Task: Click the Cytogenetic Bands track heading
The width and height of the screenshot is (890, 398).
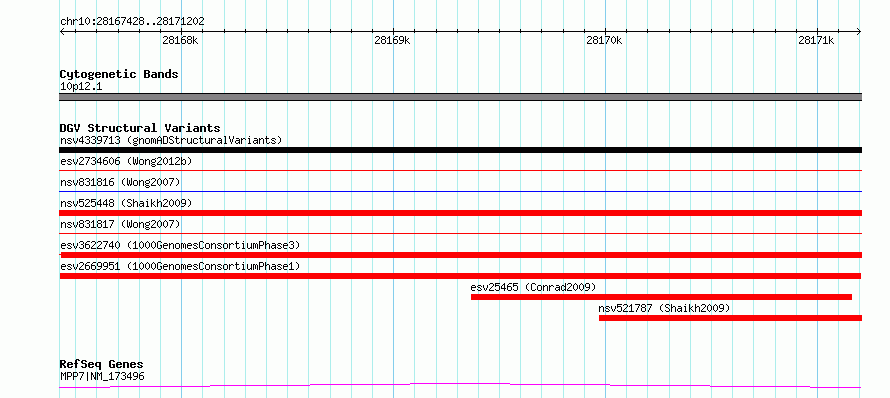Action: (x=119, y=74)
